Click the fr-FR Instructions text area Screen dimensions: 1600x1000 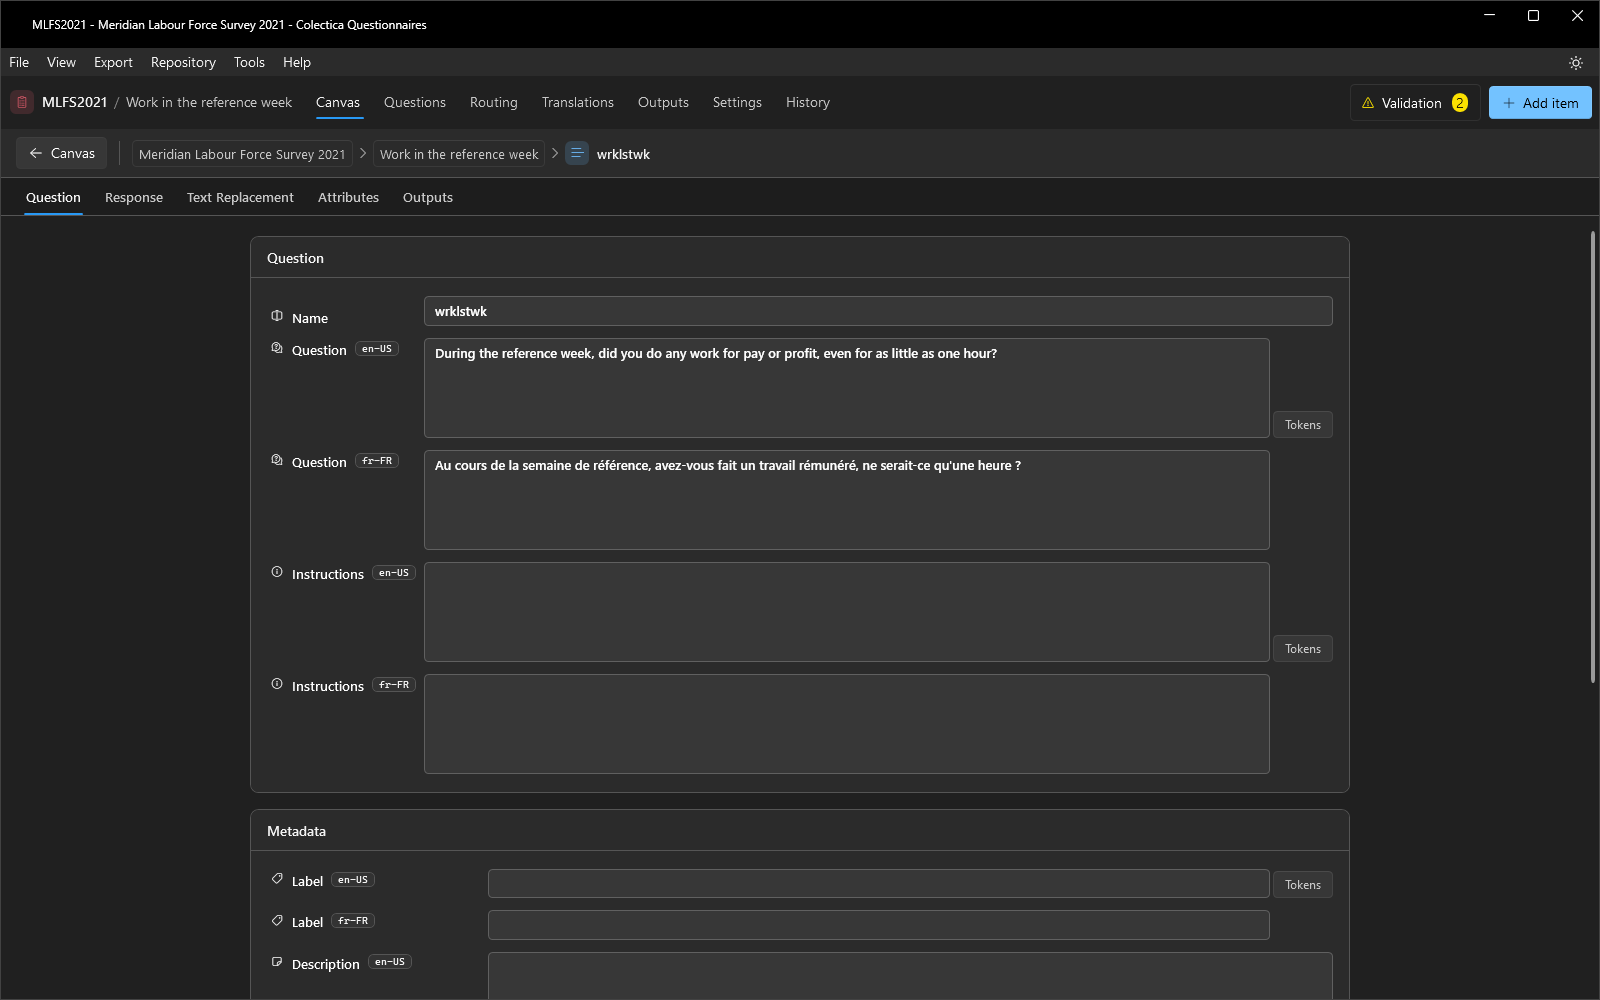pos(847,724)
